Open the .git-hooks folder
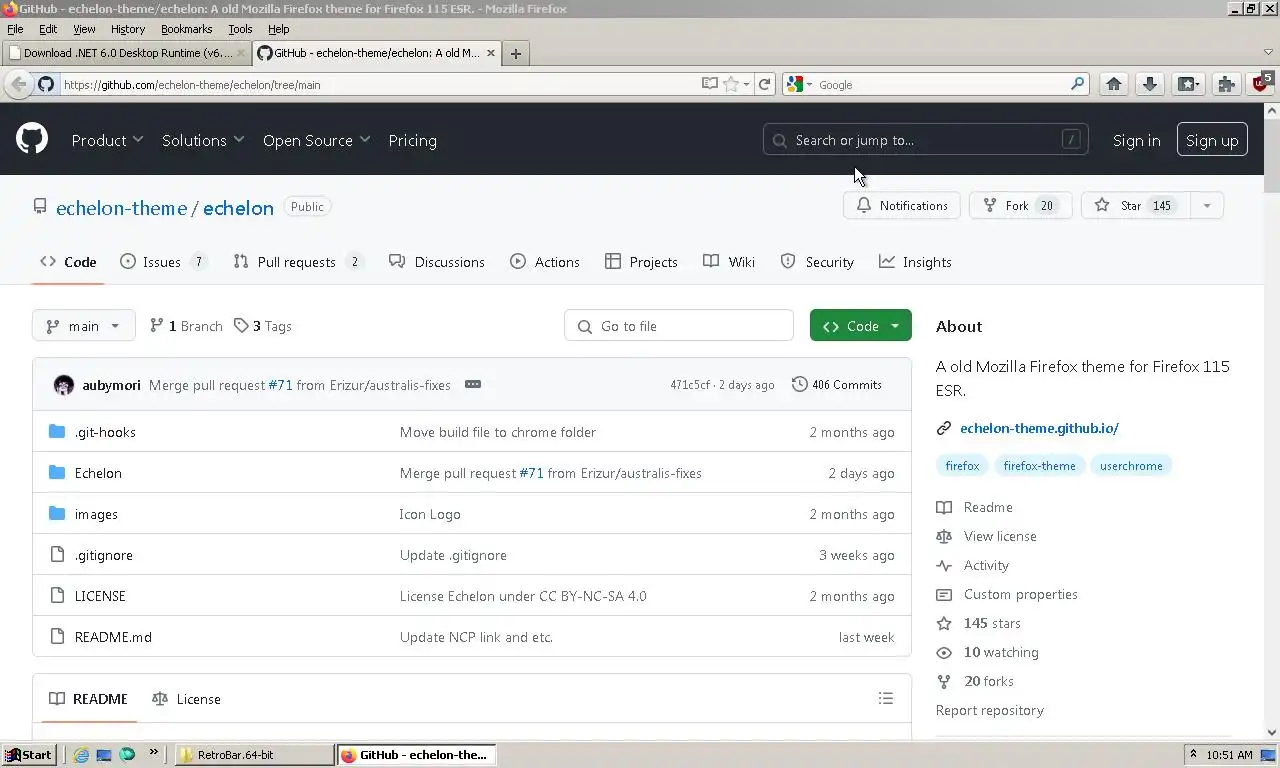 click(x=105, y=432)
